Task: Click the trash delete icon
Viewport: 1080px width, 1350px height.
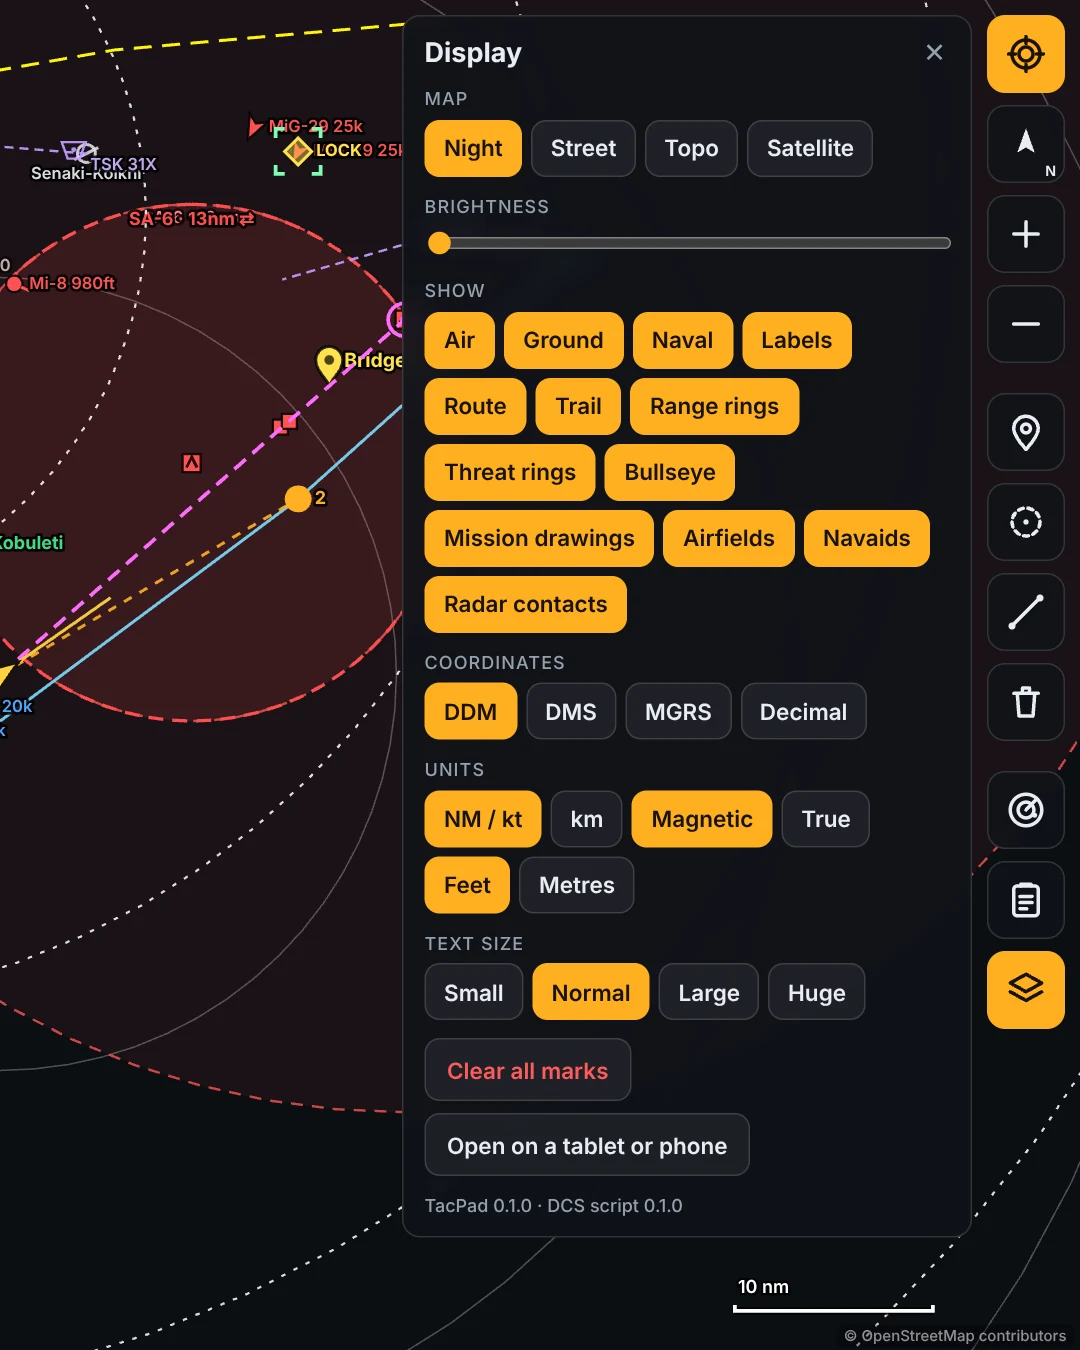Action: point(1026,702)
